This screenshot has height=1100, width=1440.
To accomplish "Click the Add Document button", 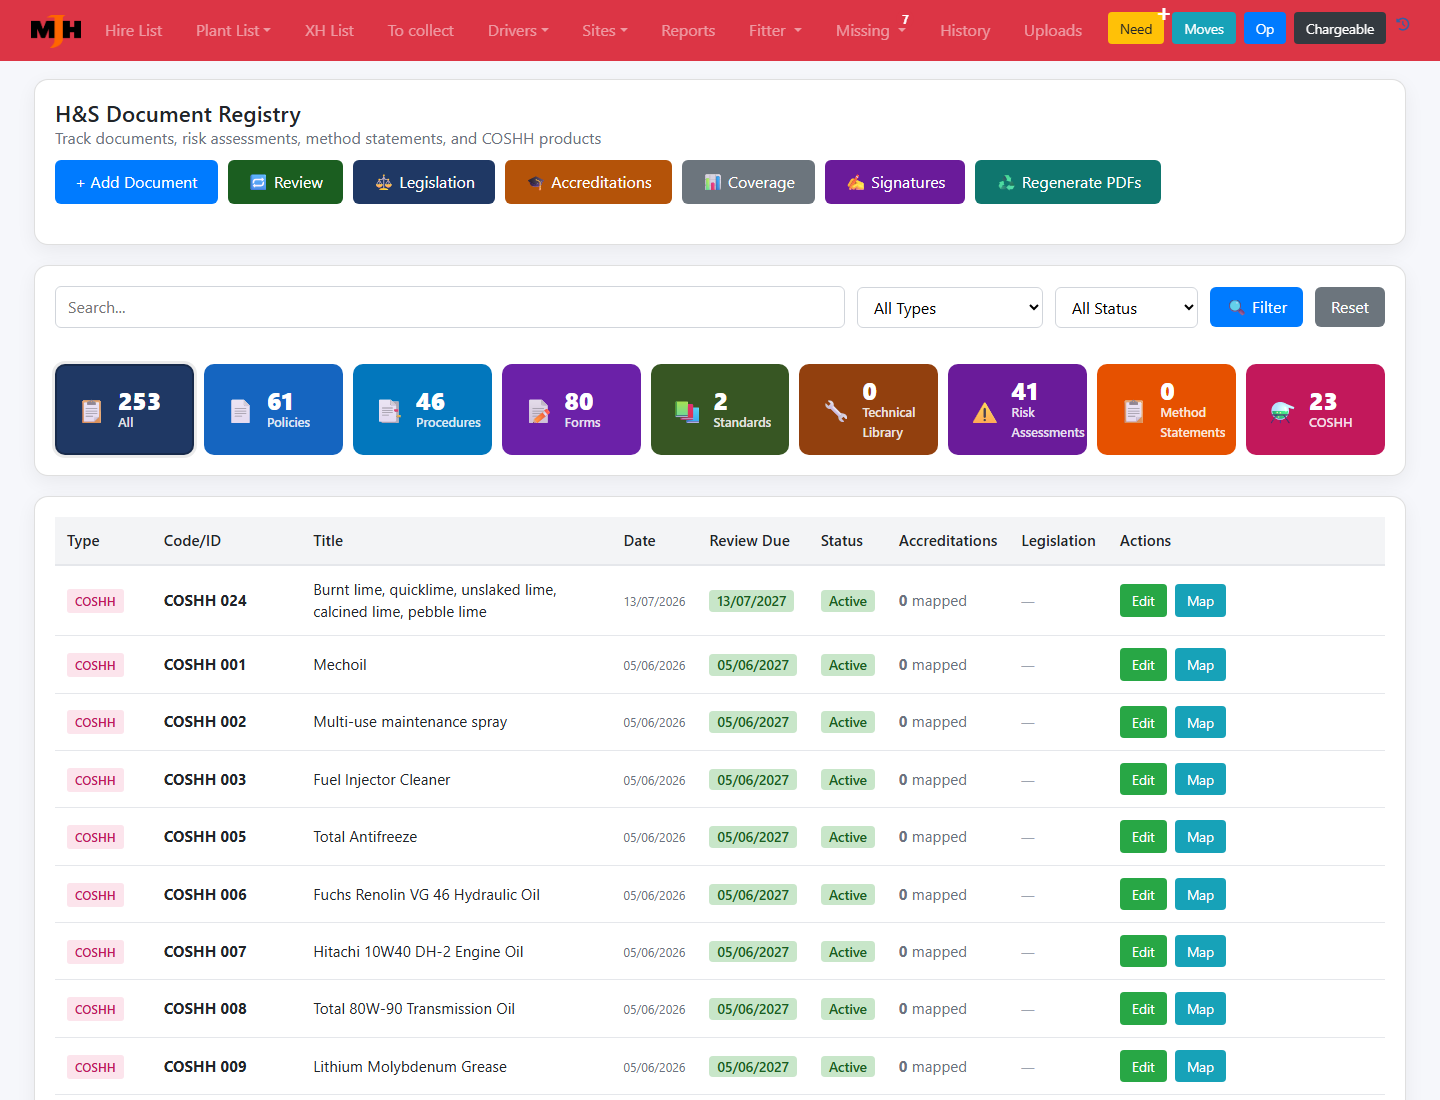I will coord(136,182).
